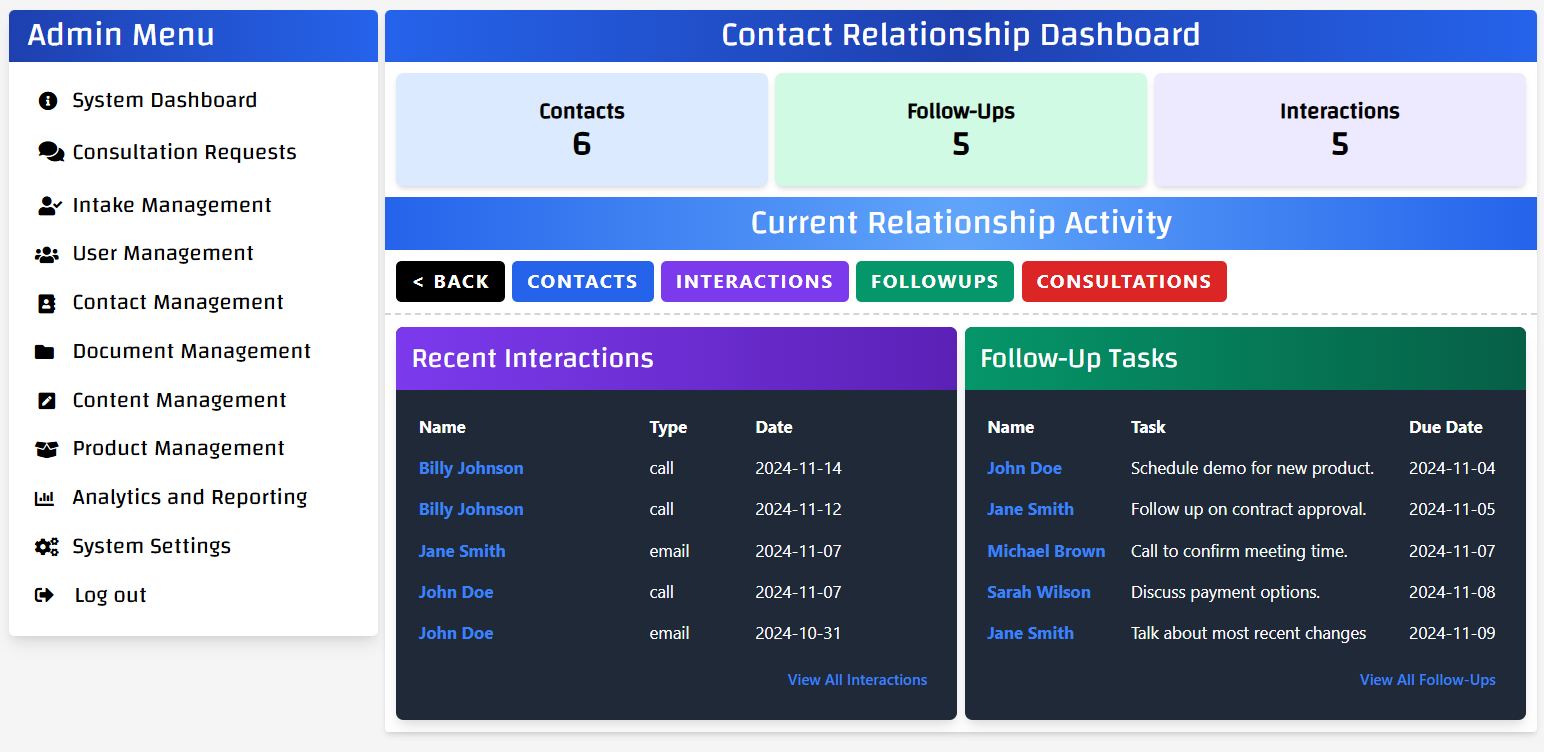Image resolution: width=1544 pixels, height=752 pixels.
Task: Click the Analytics and Reporting chart icon
Action: (45, 498)
